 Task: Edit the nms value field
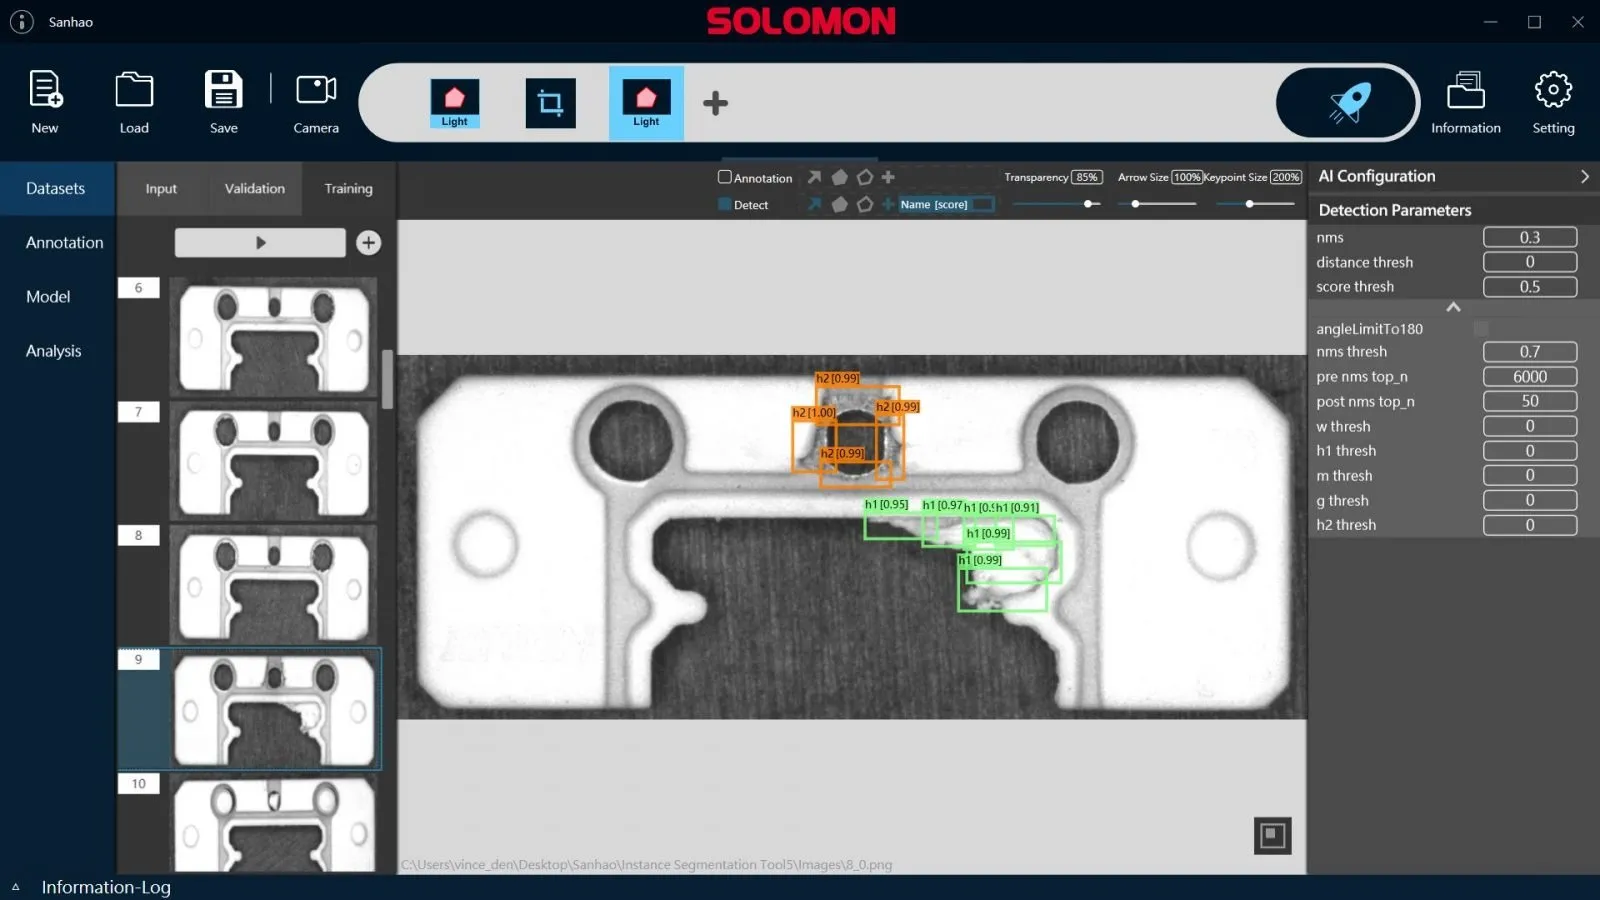[x=1530, y=237]
